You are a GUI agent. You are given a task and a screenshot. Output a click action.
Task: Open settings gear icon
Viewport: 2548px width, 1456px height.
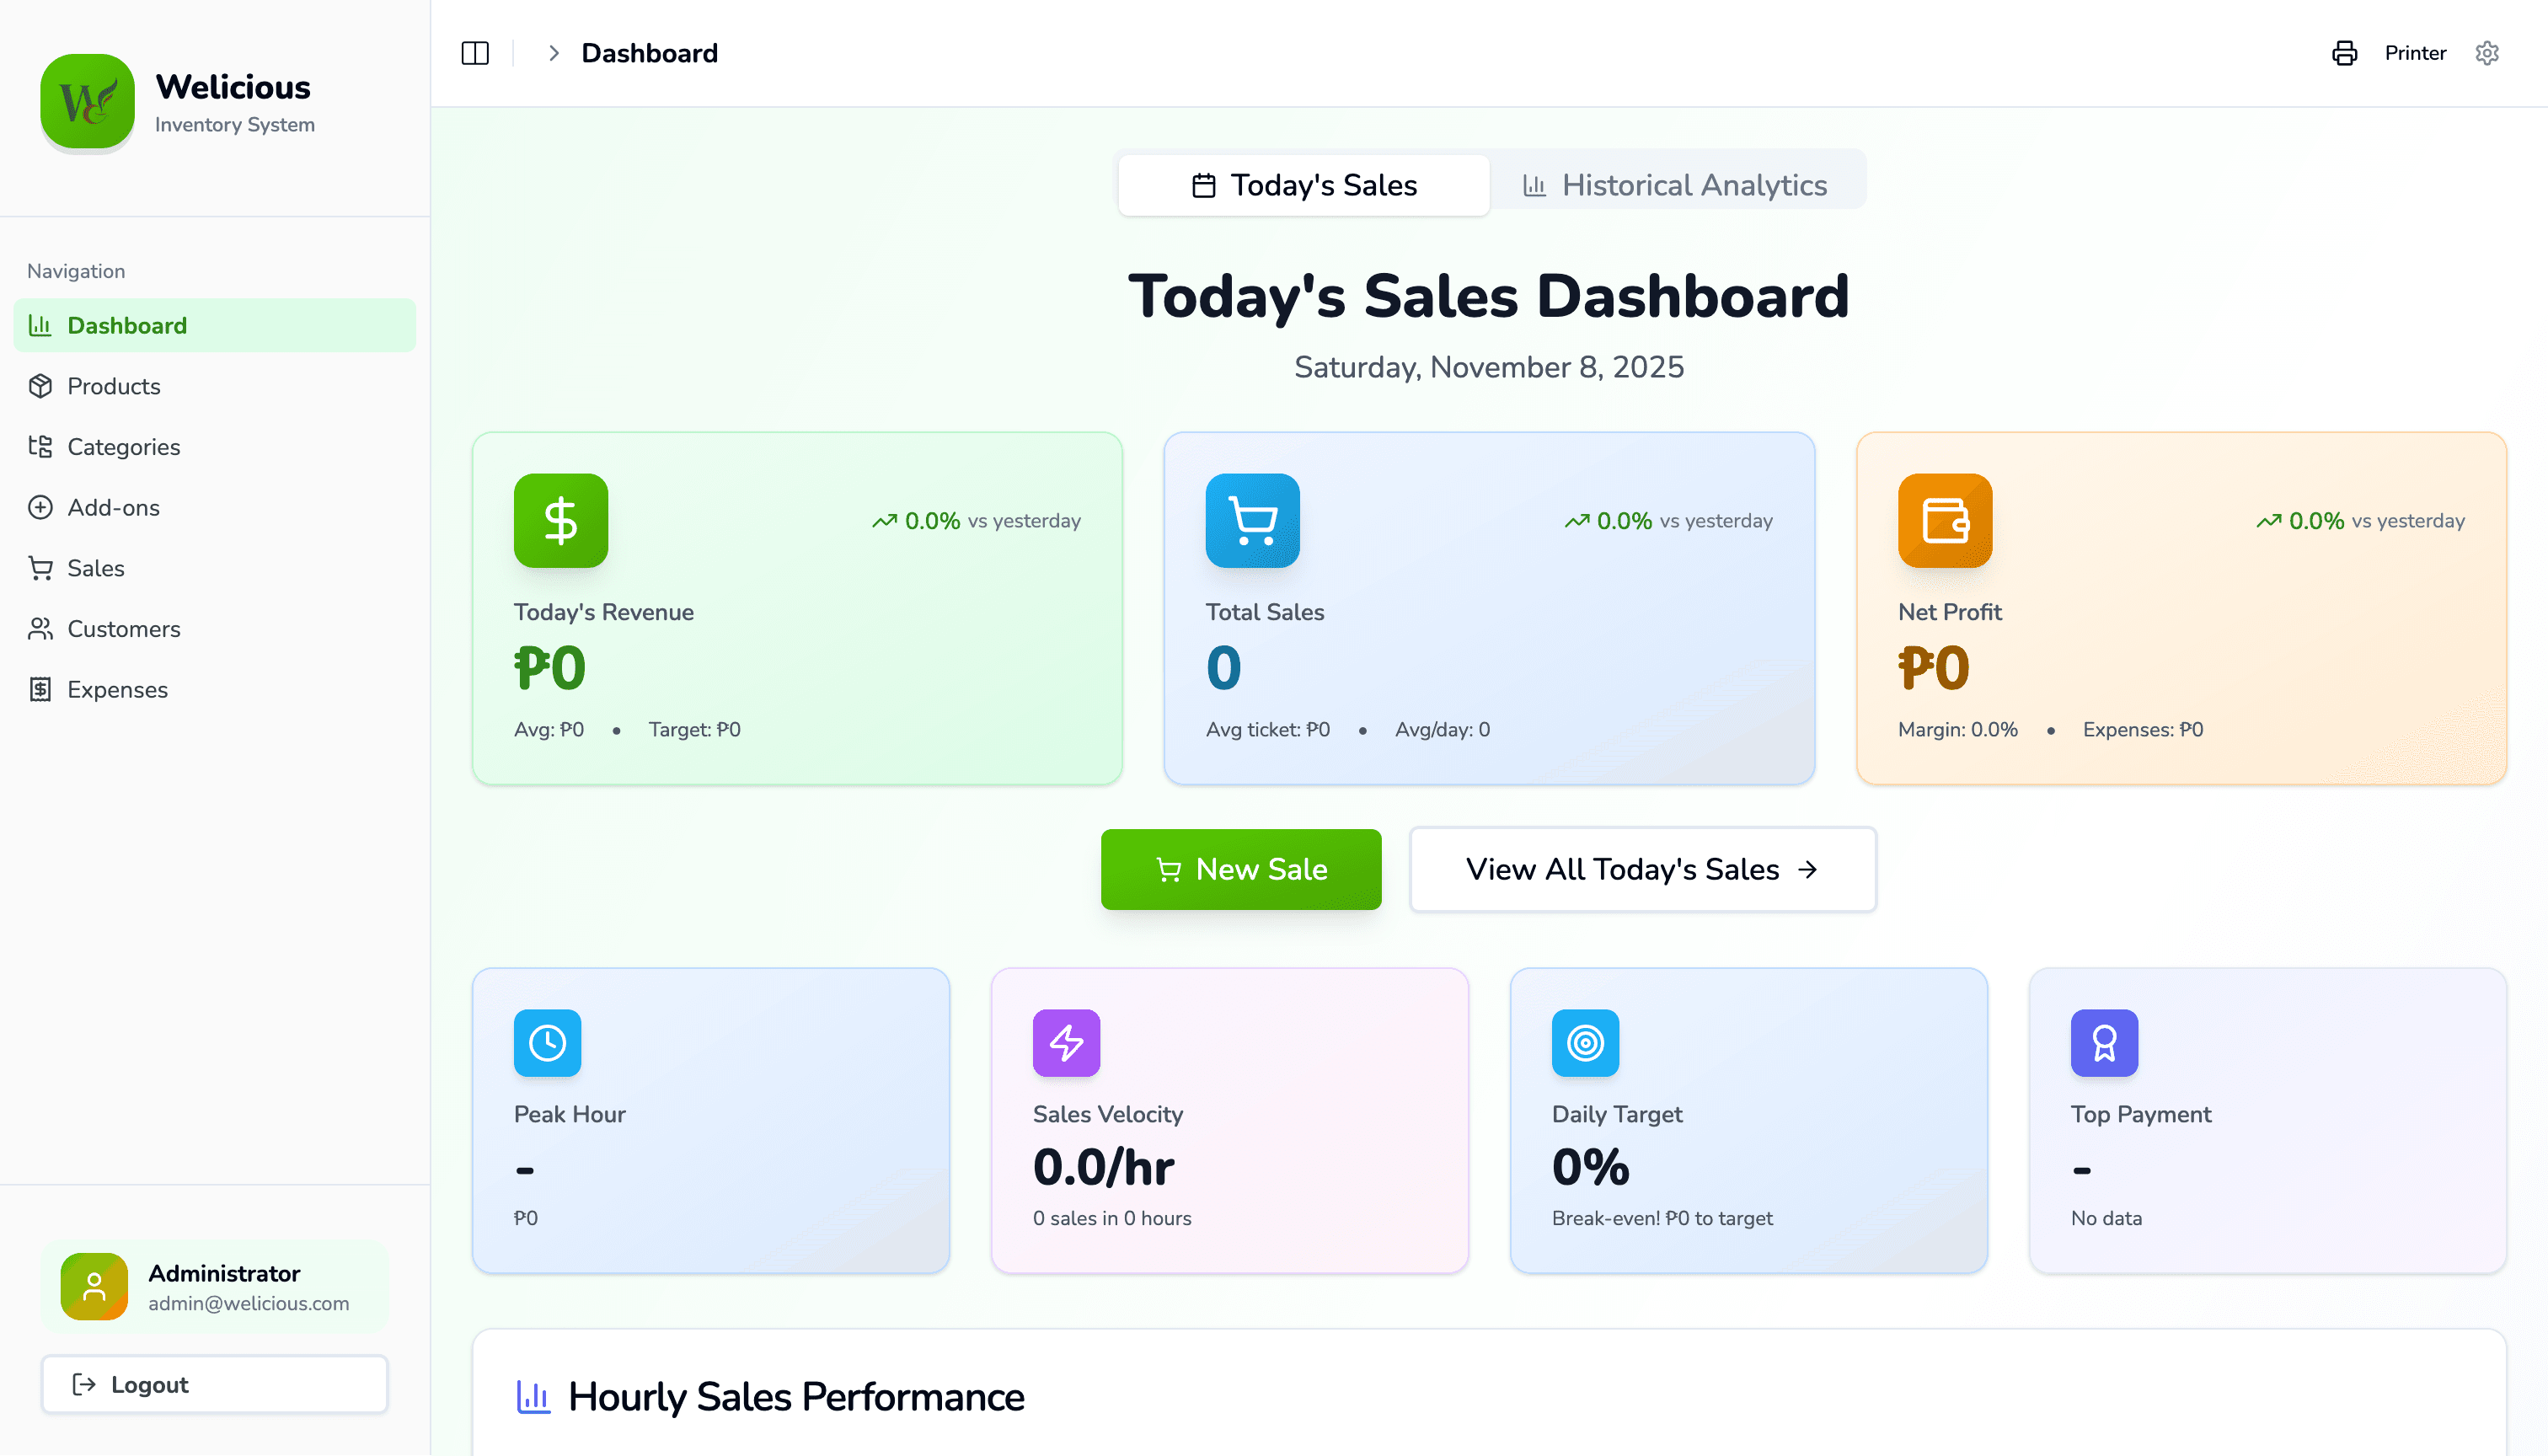(x=2487, y=53)
